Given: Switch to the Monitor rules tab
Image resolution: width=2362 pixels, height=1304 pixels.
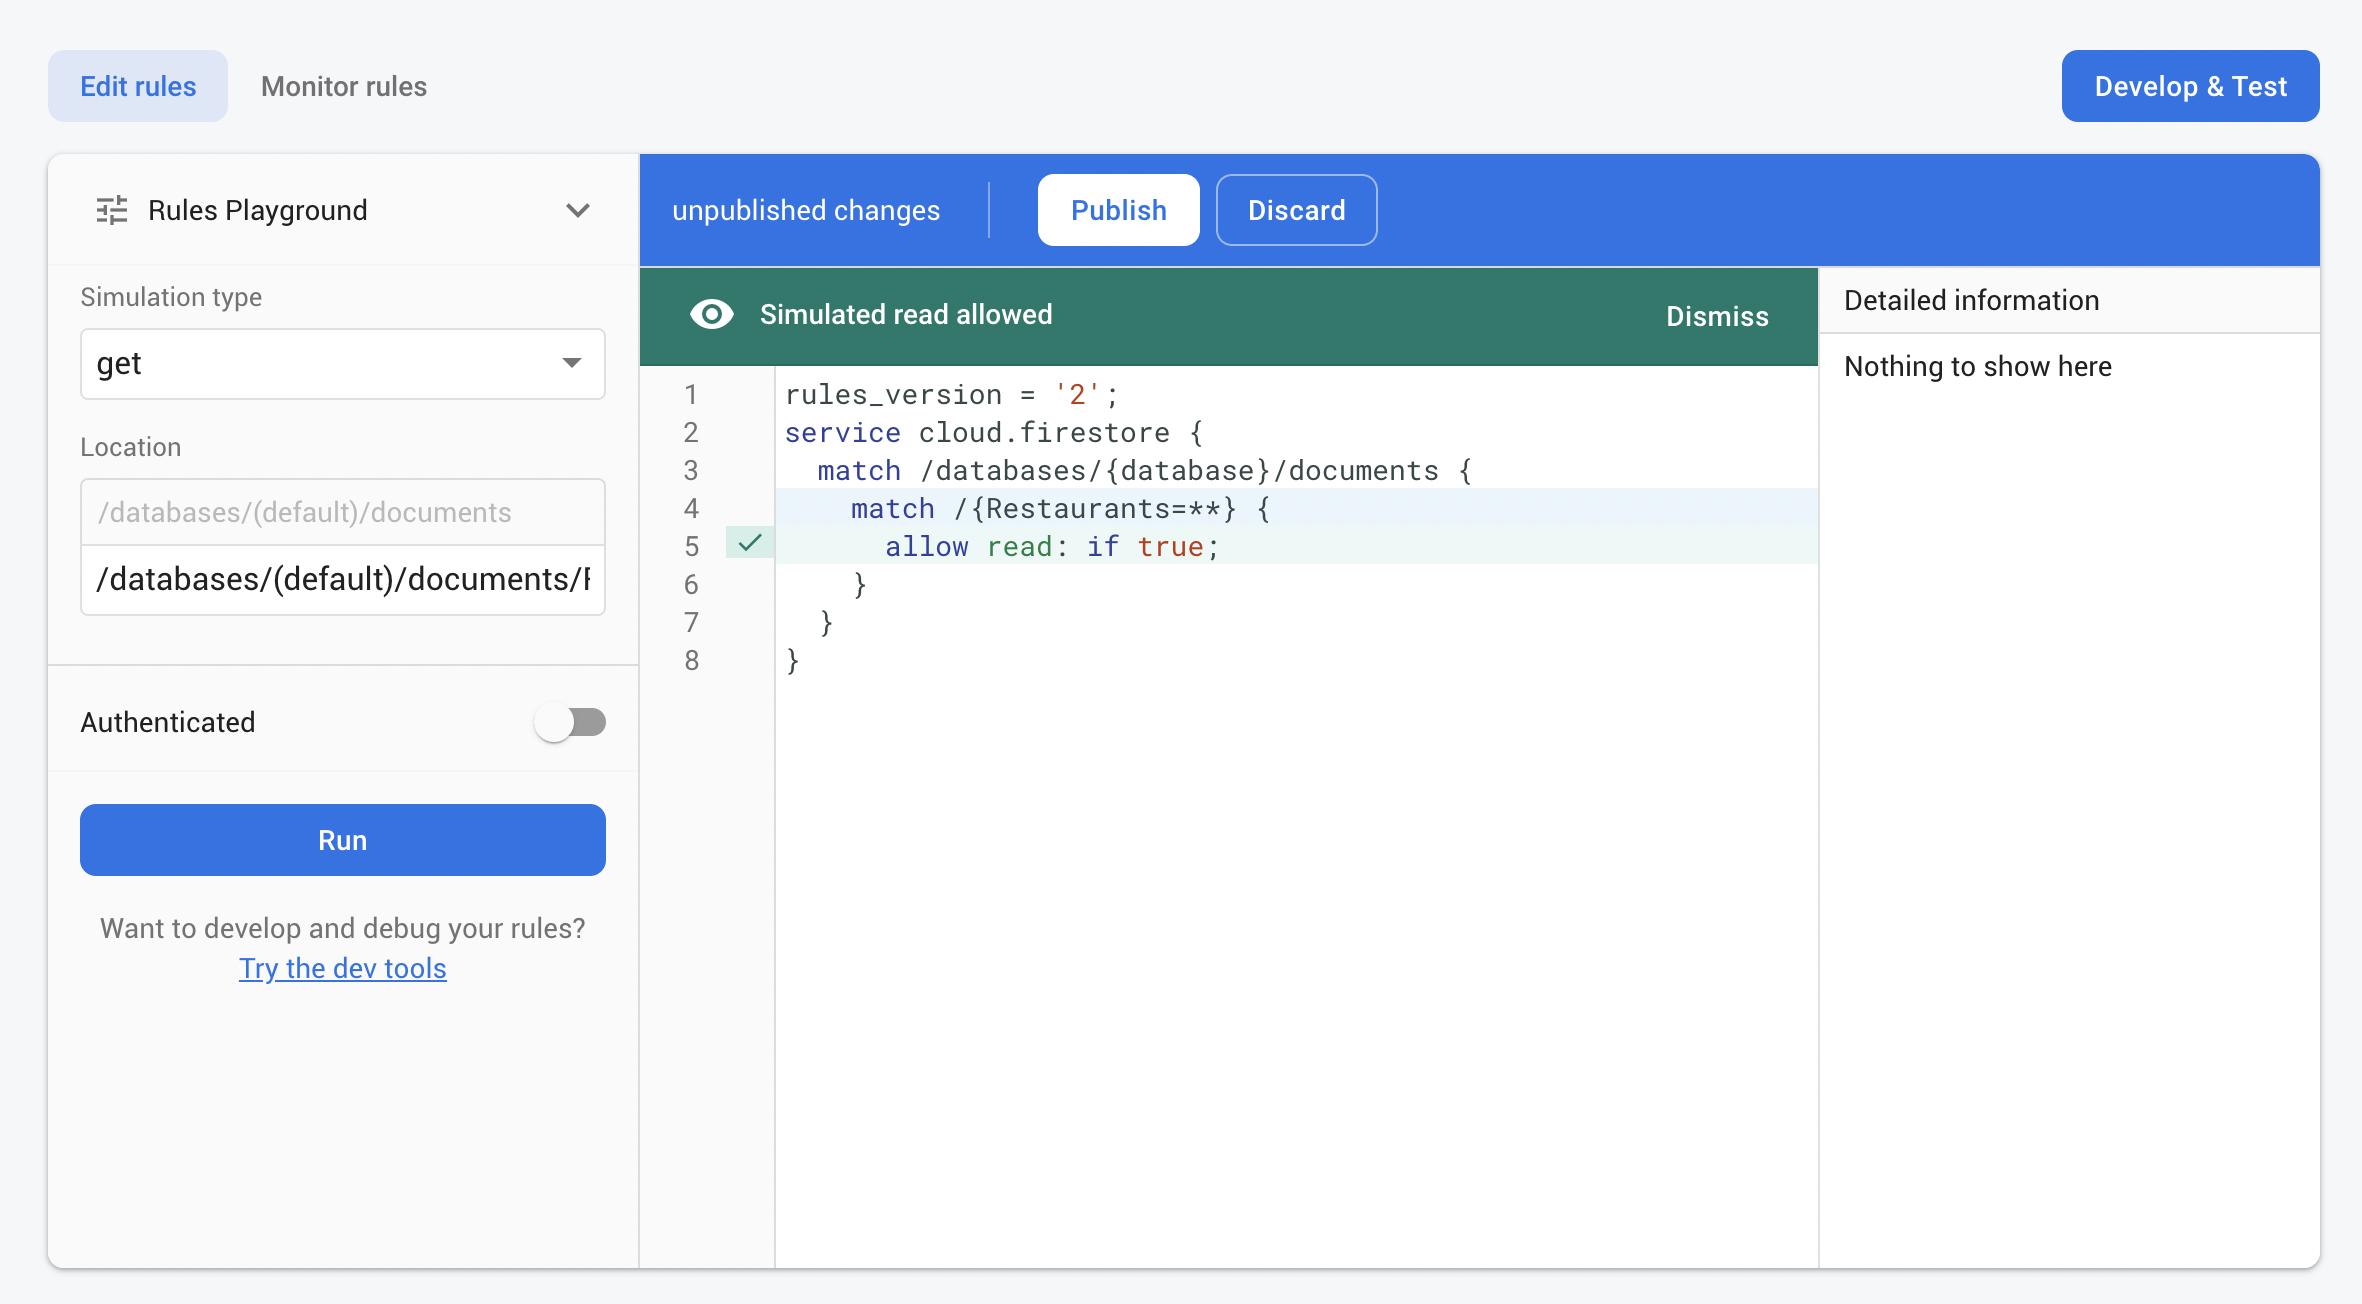Looking at the screenshot, I should click(343, 86).
